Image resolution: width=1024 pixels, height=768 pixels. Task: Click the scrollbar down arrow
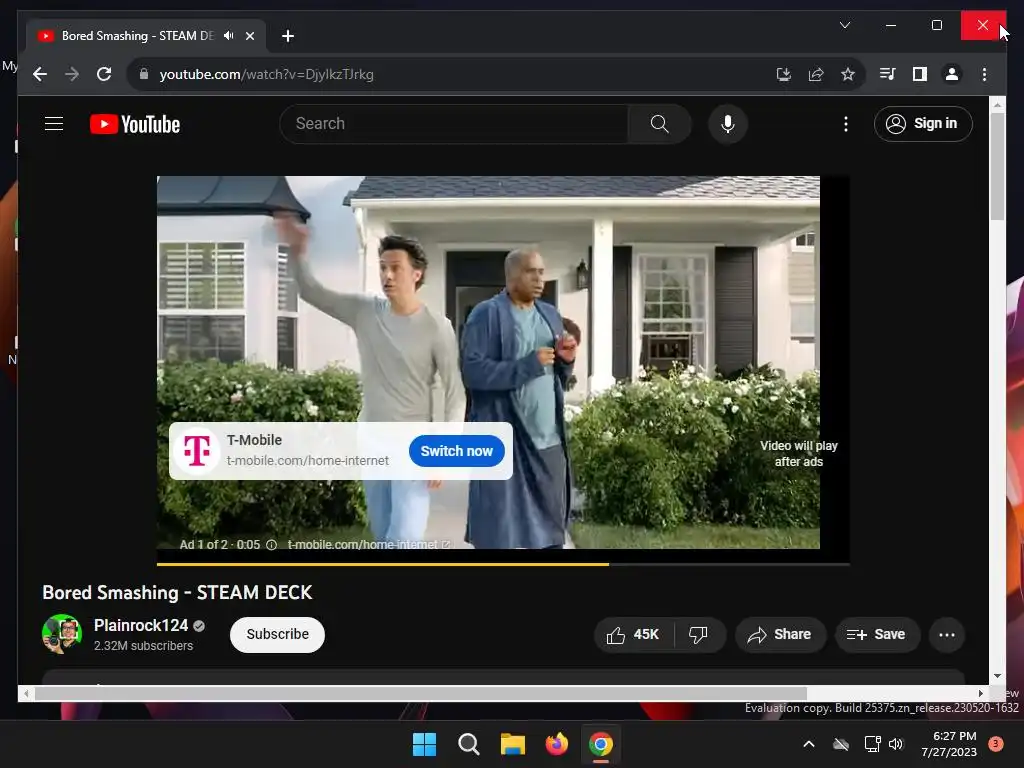(x=997, y=676)
